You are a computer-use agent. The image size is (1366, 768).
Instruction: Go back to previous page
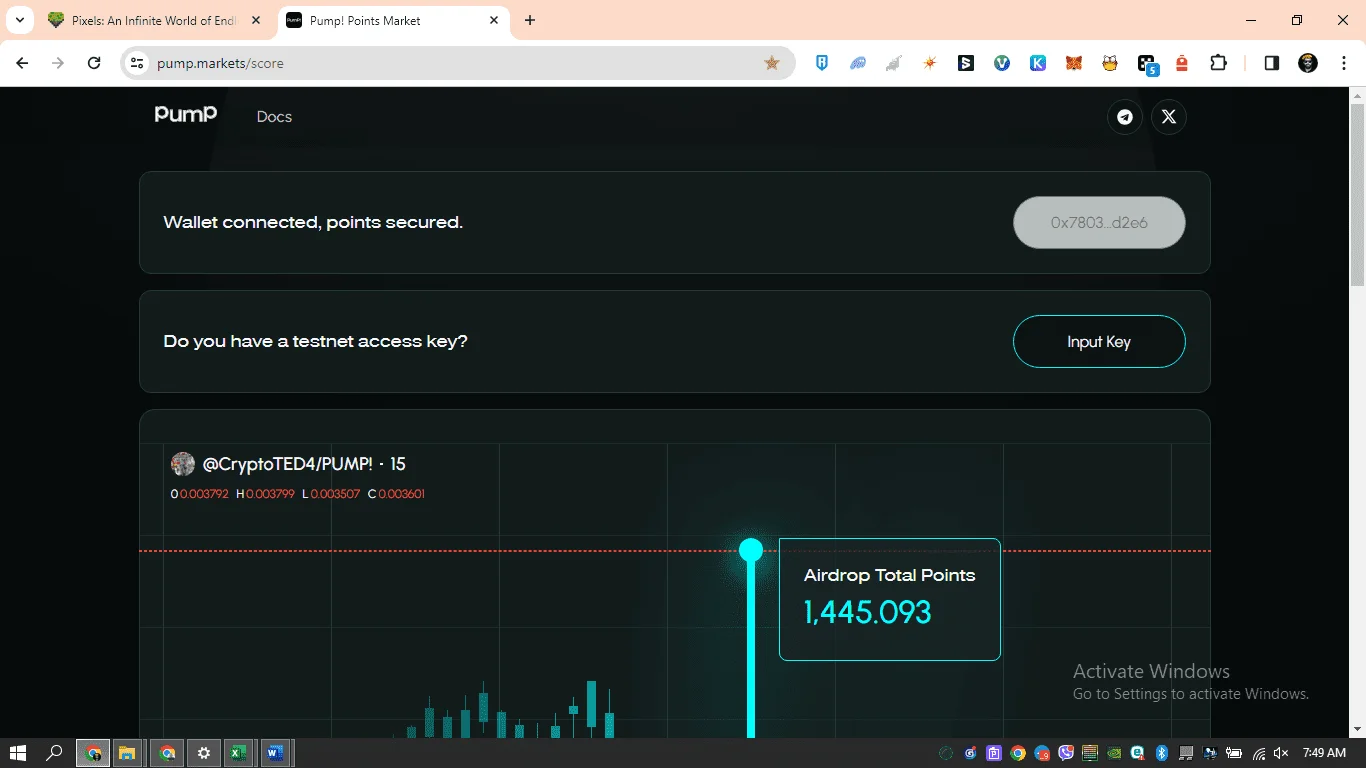22,63
